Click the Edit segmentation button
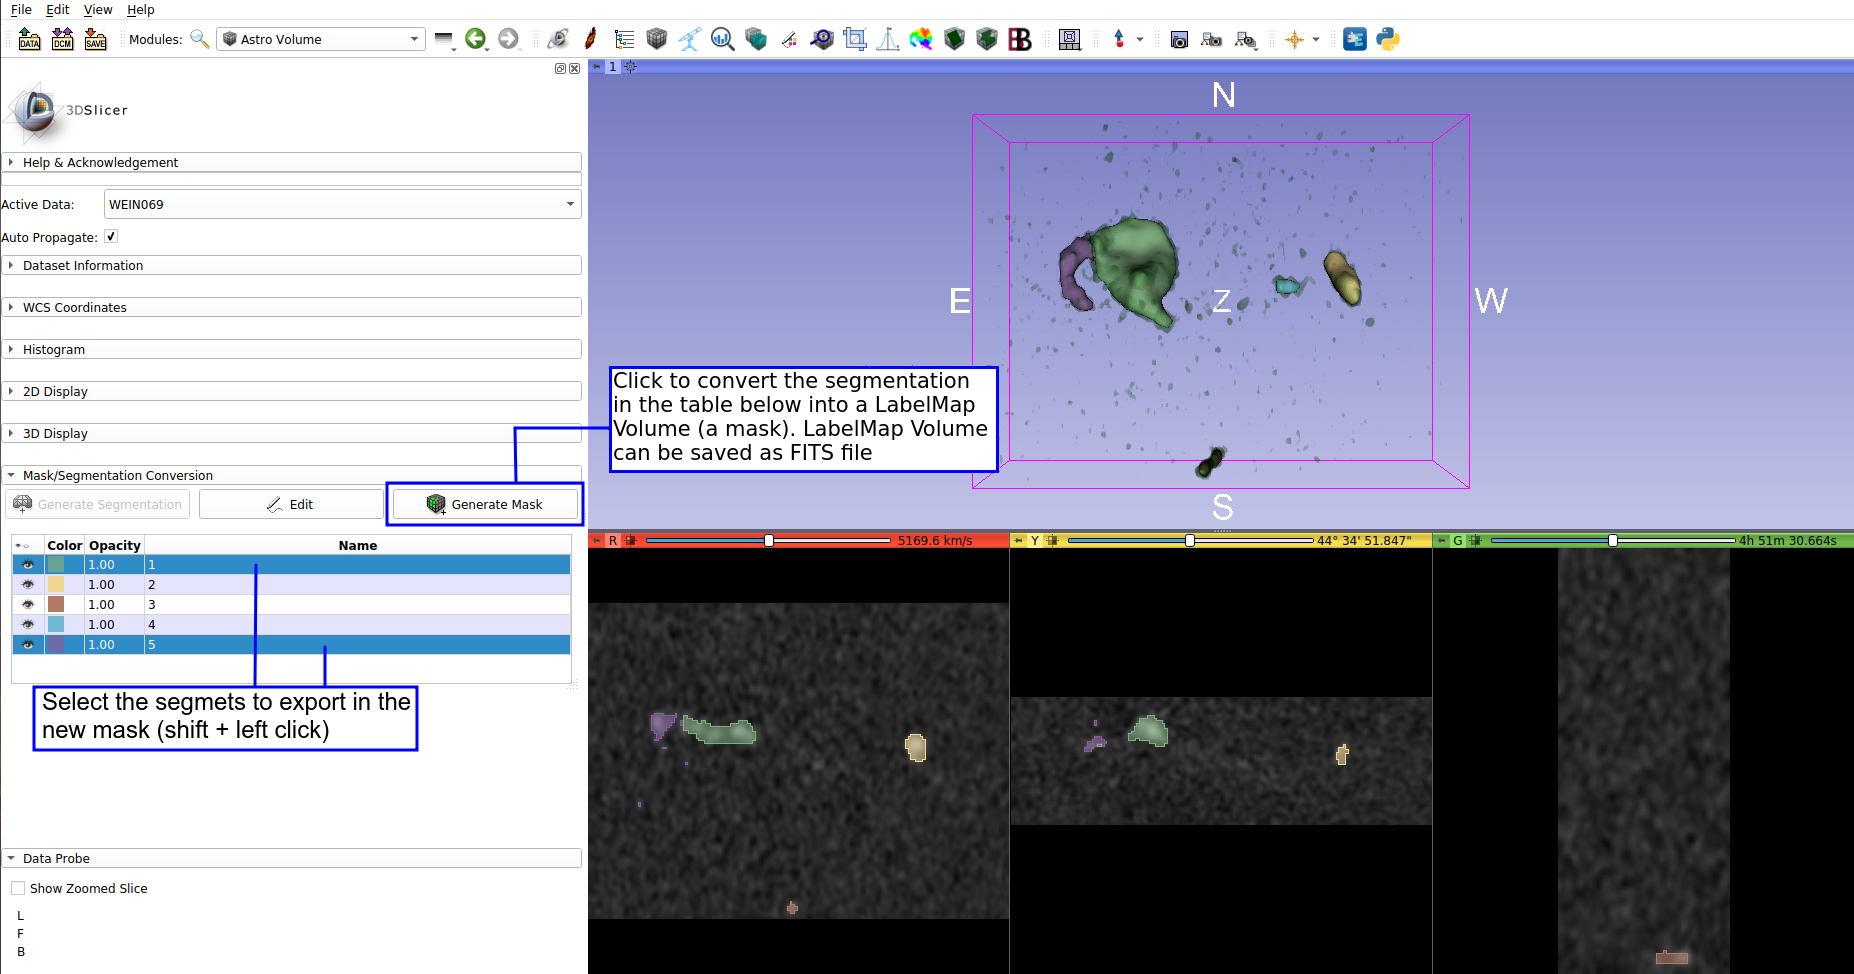Image resolution: width=1854 pixels, height=974 pixels. [290, 504]
